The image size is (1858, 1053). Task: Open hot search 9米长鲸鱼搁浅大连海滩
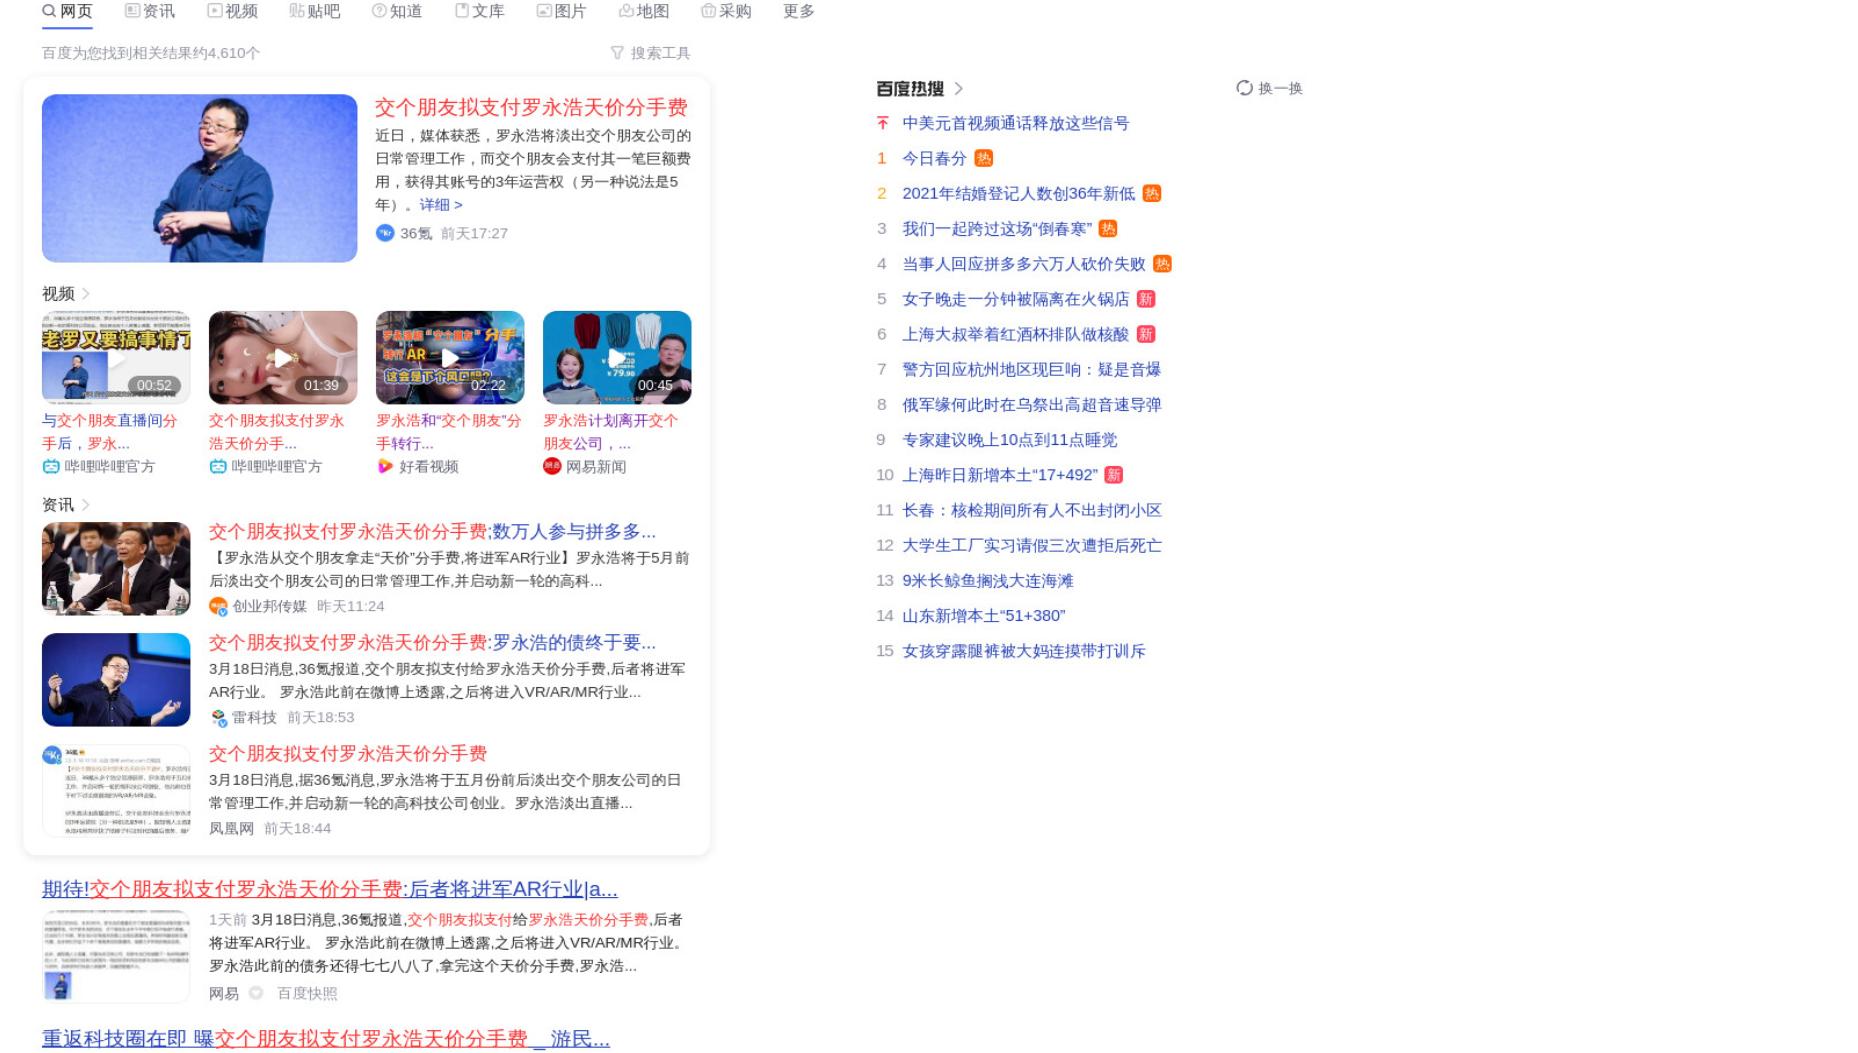[x=988, y=580]
